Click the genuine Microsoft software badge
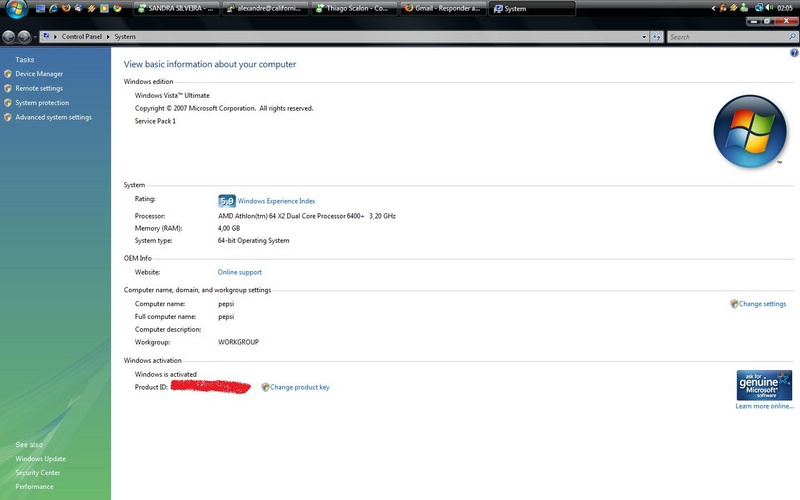Image resolution: width=800 pixels, height=500 pixels. point(764,385)
